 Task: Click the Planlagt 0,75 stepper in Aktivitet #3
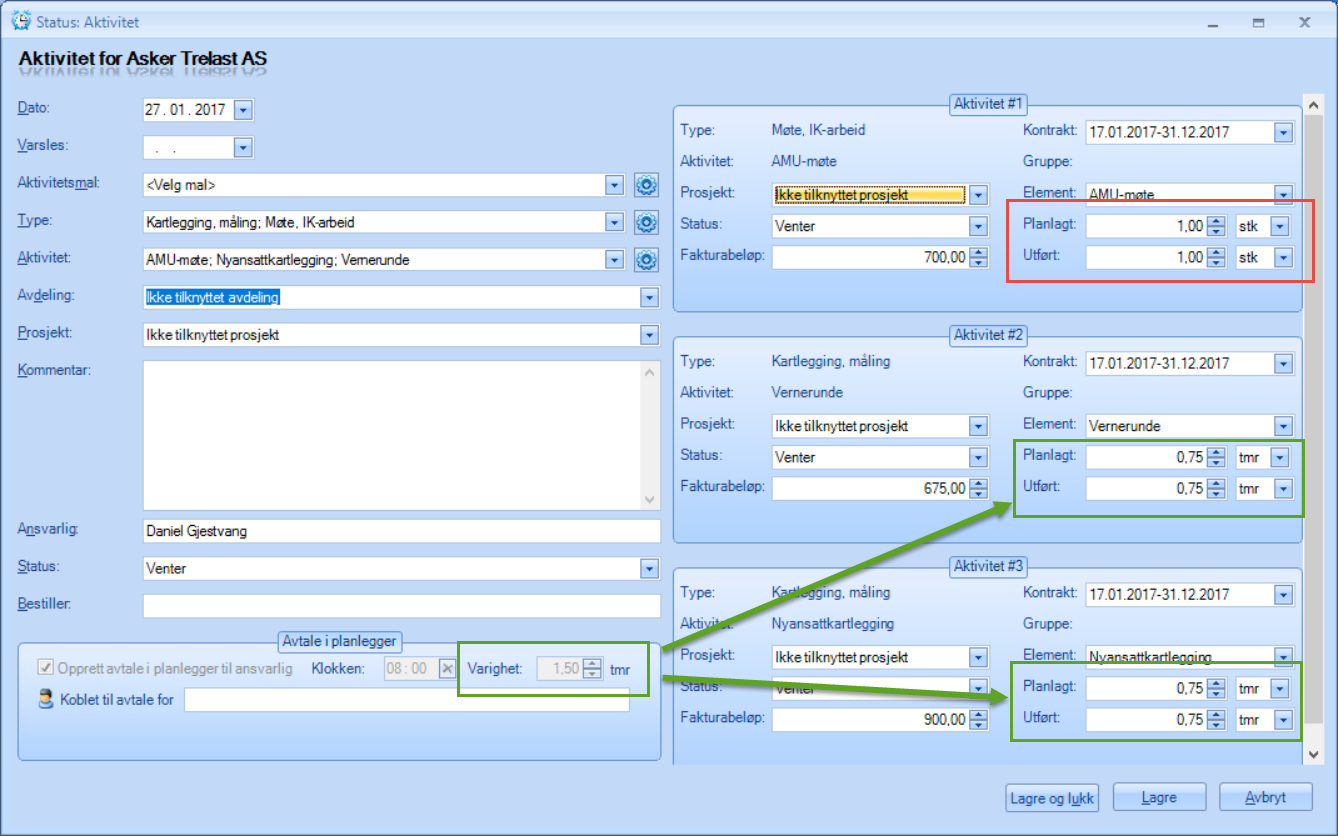click(x=1216, y=688)
